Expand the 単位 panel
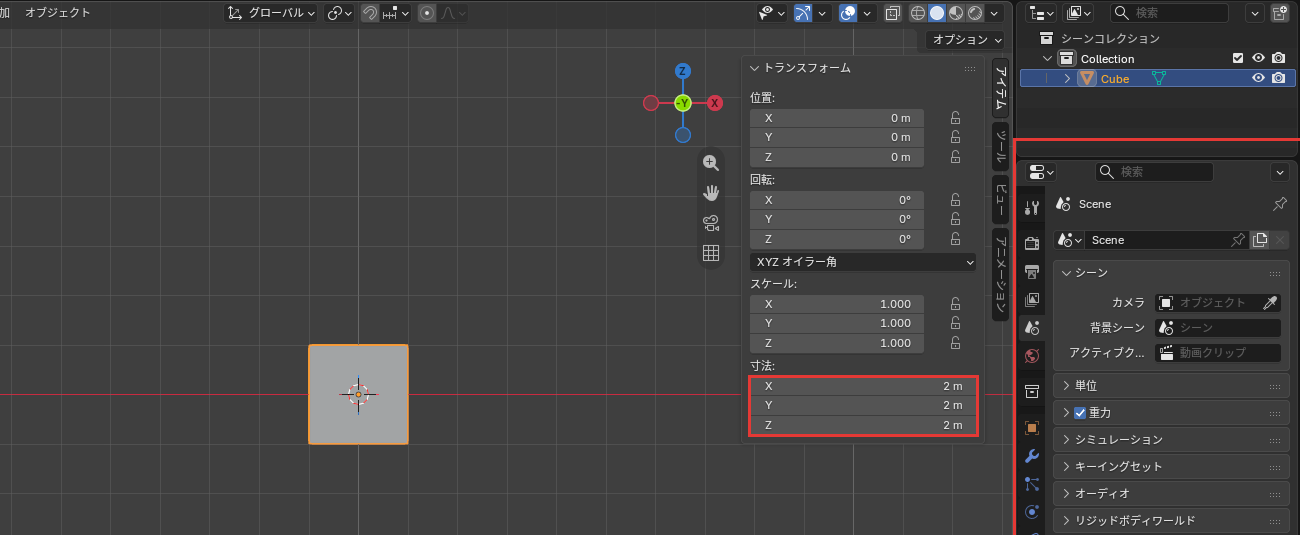Image resolution: width=1300 pixels, height=535 pixels. tap(1172, 385)
